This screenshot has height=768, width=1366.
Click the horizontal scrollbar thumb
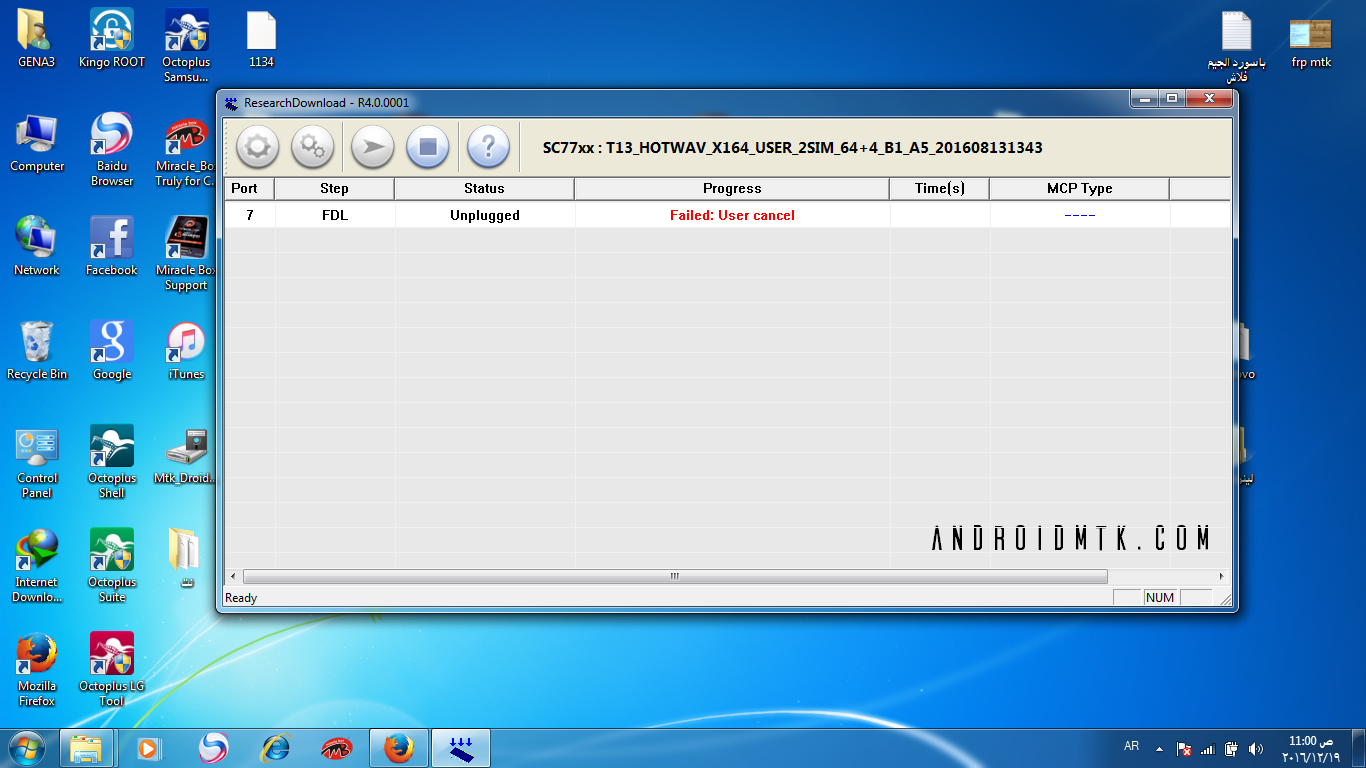pos(675,577)
